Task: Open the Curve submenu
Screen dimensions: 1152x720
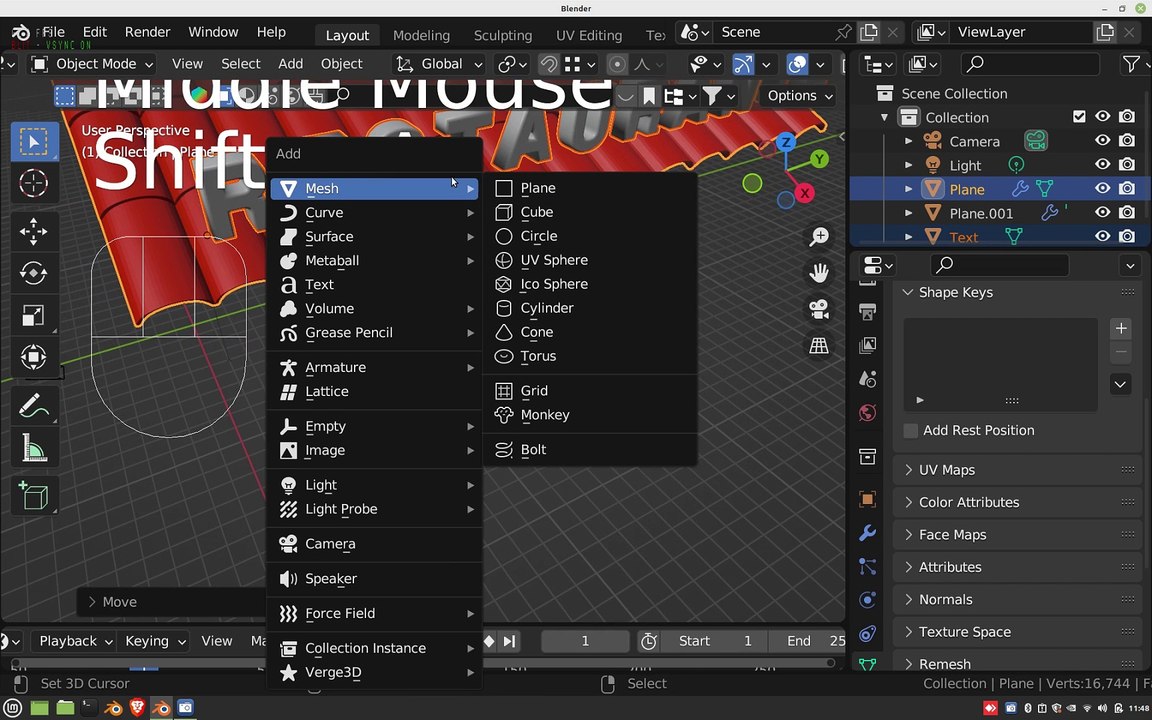Action: (x=375, y=212)
